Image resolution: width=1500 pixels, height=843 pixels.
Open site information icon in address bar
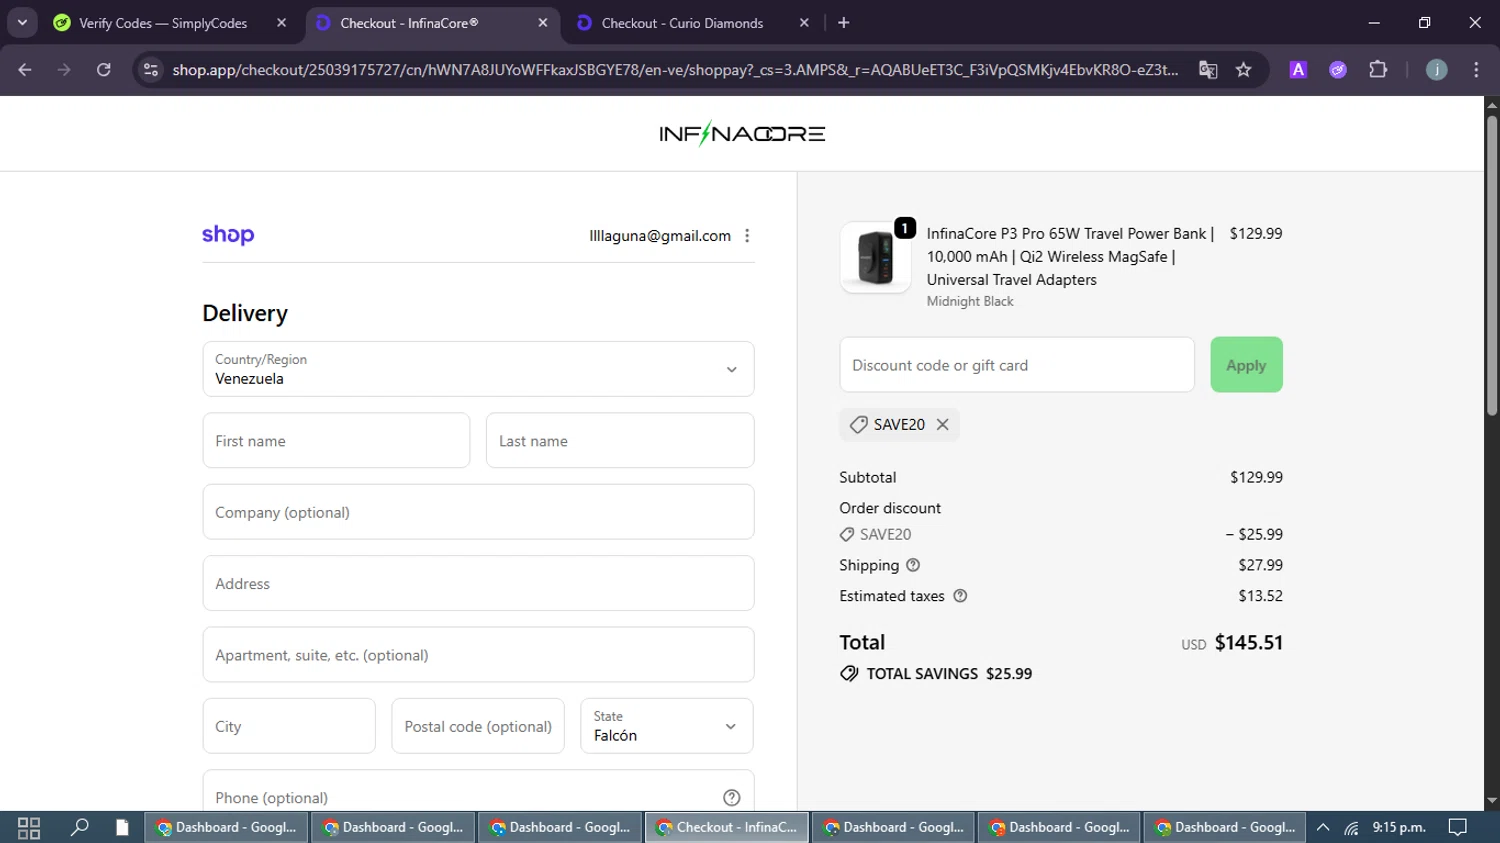tap(151, 70)
